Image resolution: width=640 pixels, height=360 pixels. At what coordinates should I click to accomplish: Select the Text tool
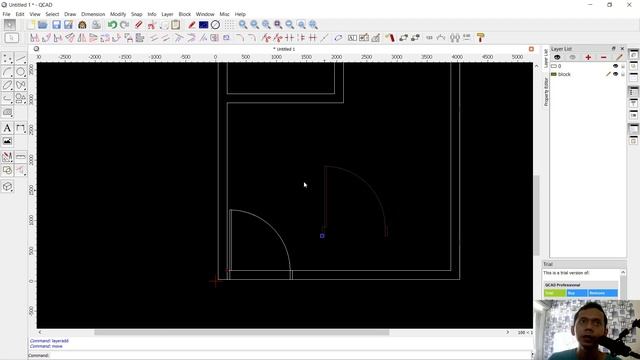[x=7, y=128]
